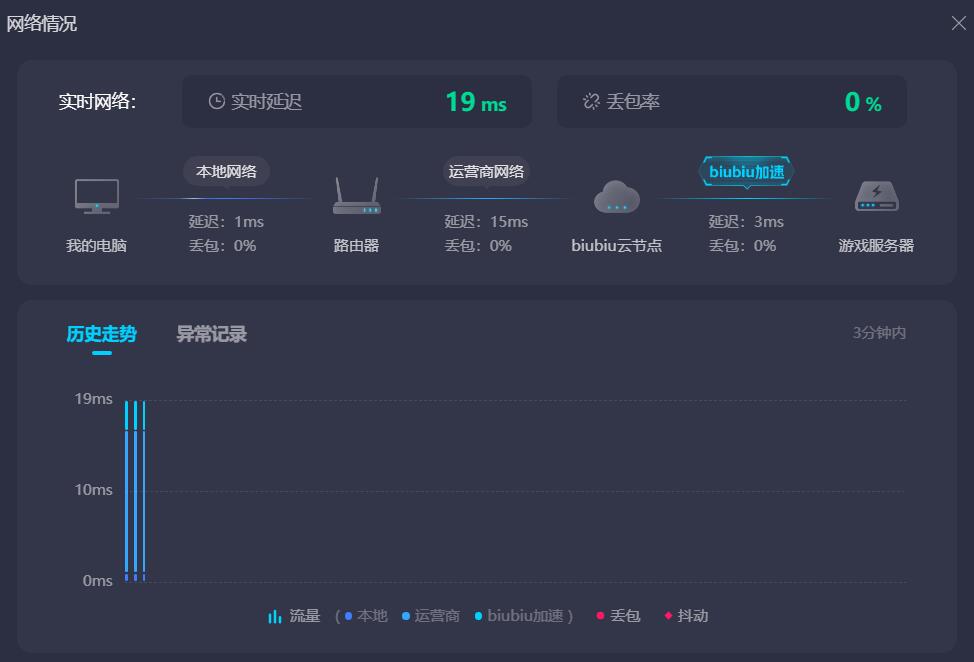Click the first latency bar in chart
This screenshot has height=662, width=974.
click(x=127, y=490)
